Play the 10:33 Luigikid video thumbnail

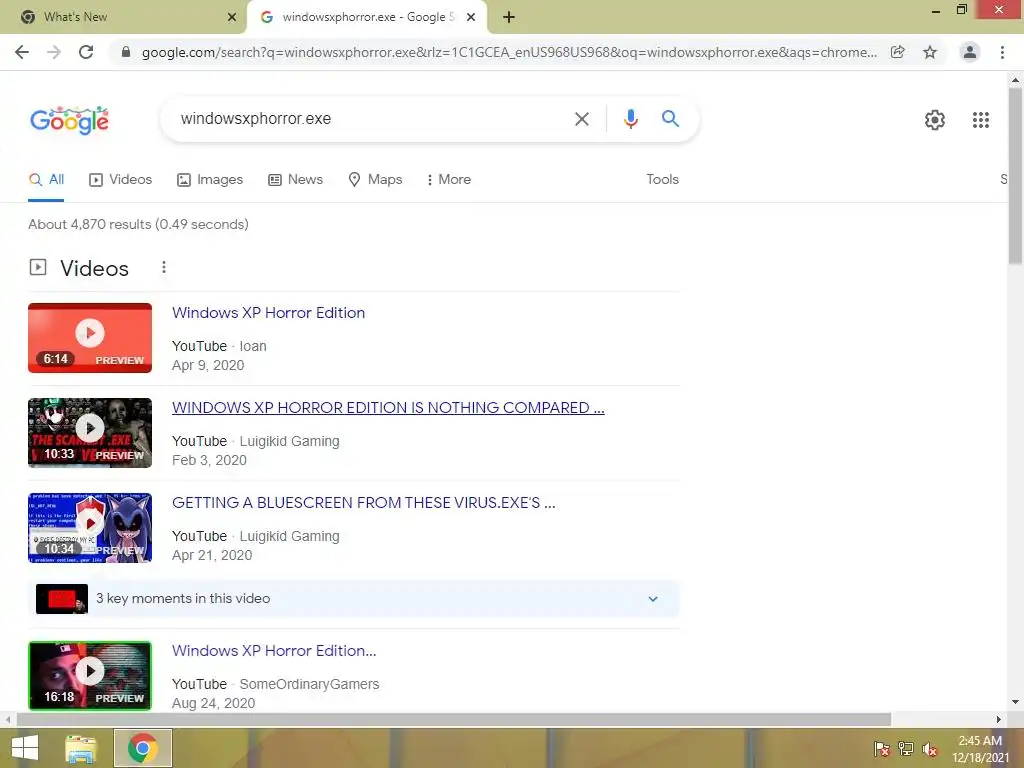coord(90,433)
